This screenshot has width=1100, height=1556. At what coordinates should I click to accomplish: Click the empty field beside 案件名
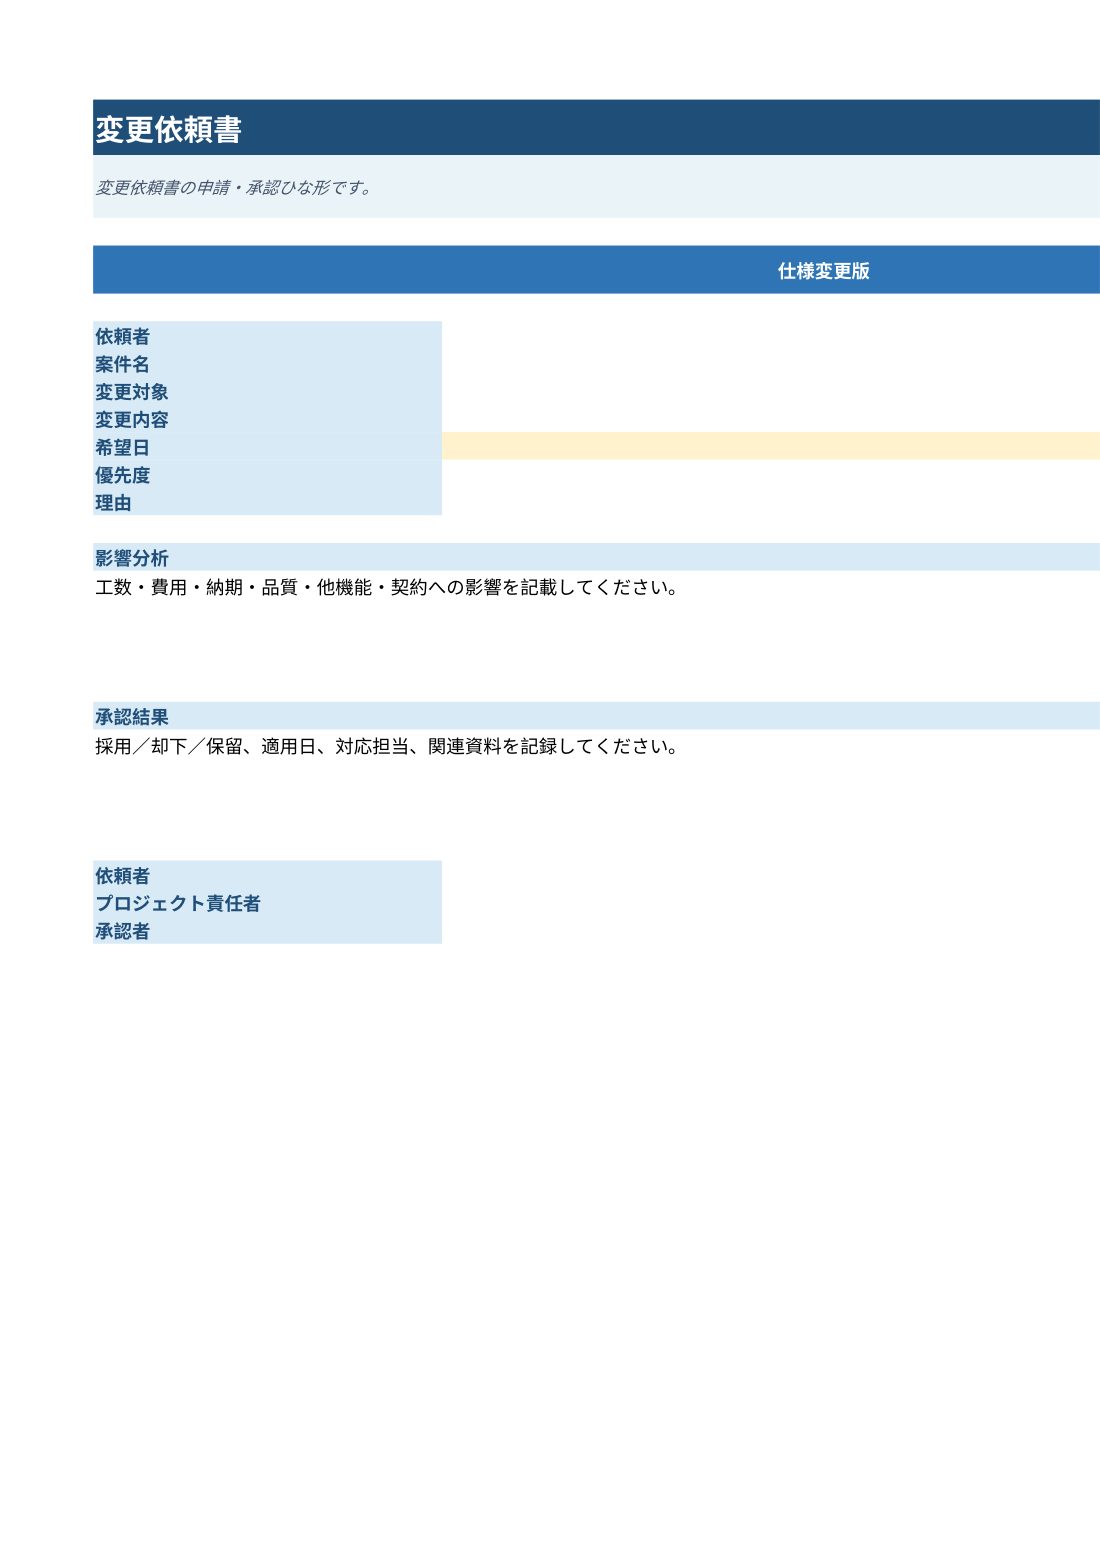771,364
